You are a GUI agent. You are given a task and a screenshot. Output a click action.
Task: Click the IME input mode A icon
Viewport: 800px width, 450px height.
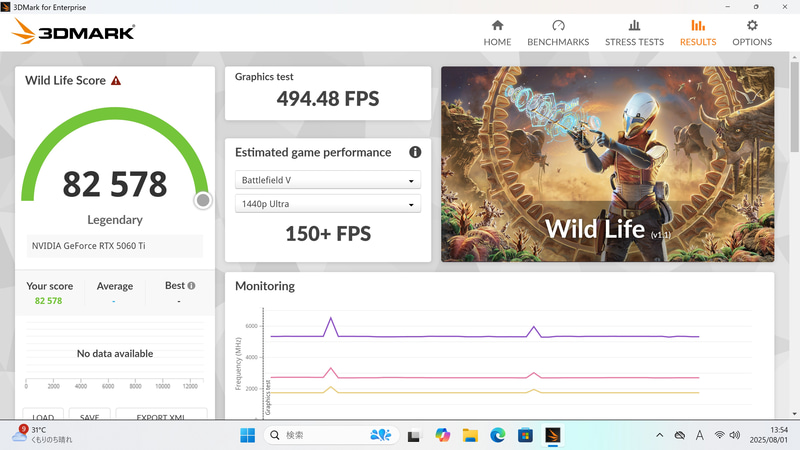tap(699, 435)
